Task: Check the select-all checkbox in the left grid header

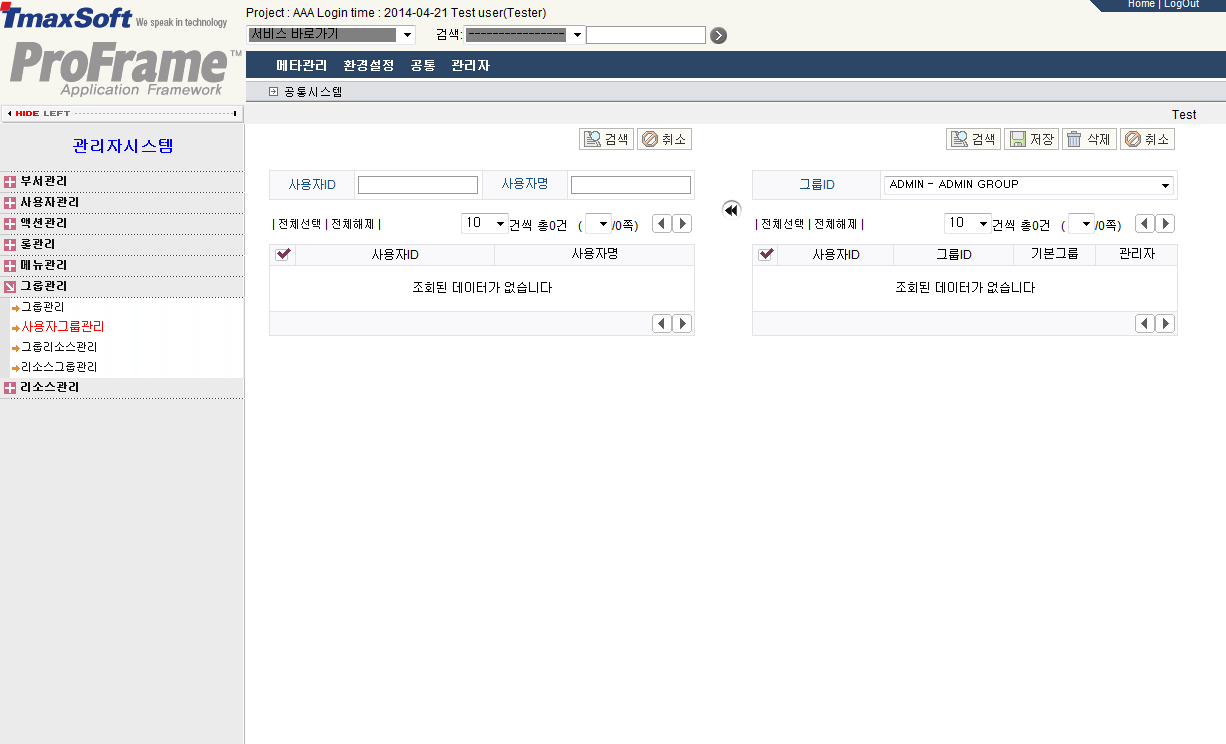Action: (x=283, y=254)
